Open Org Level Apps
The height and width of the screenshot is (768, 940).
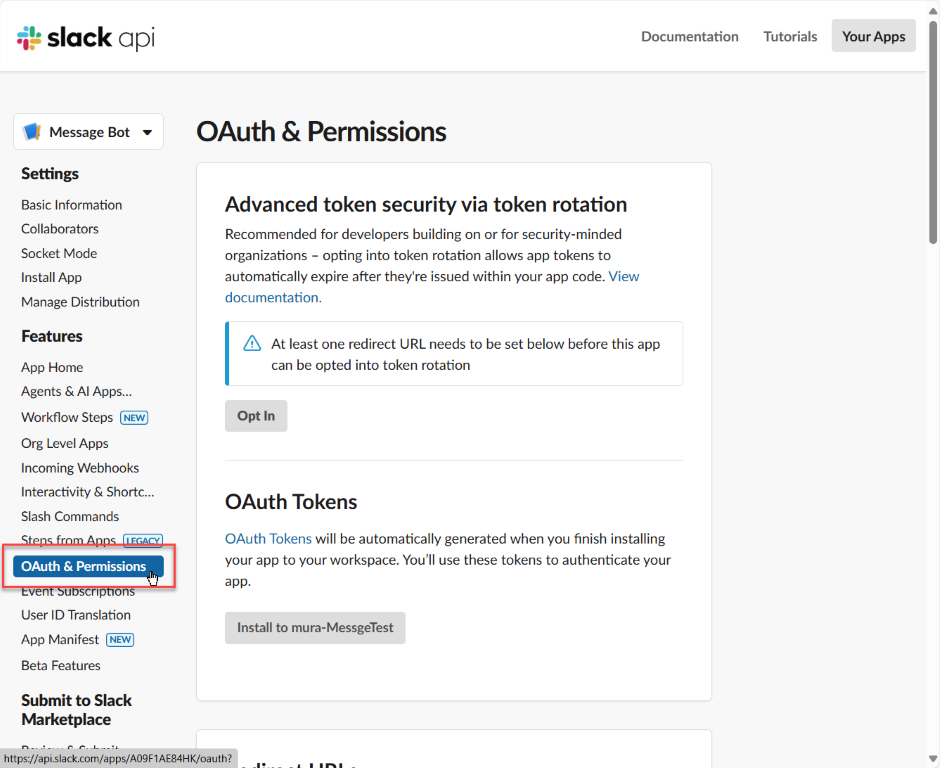tap(65, 444)
